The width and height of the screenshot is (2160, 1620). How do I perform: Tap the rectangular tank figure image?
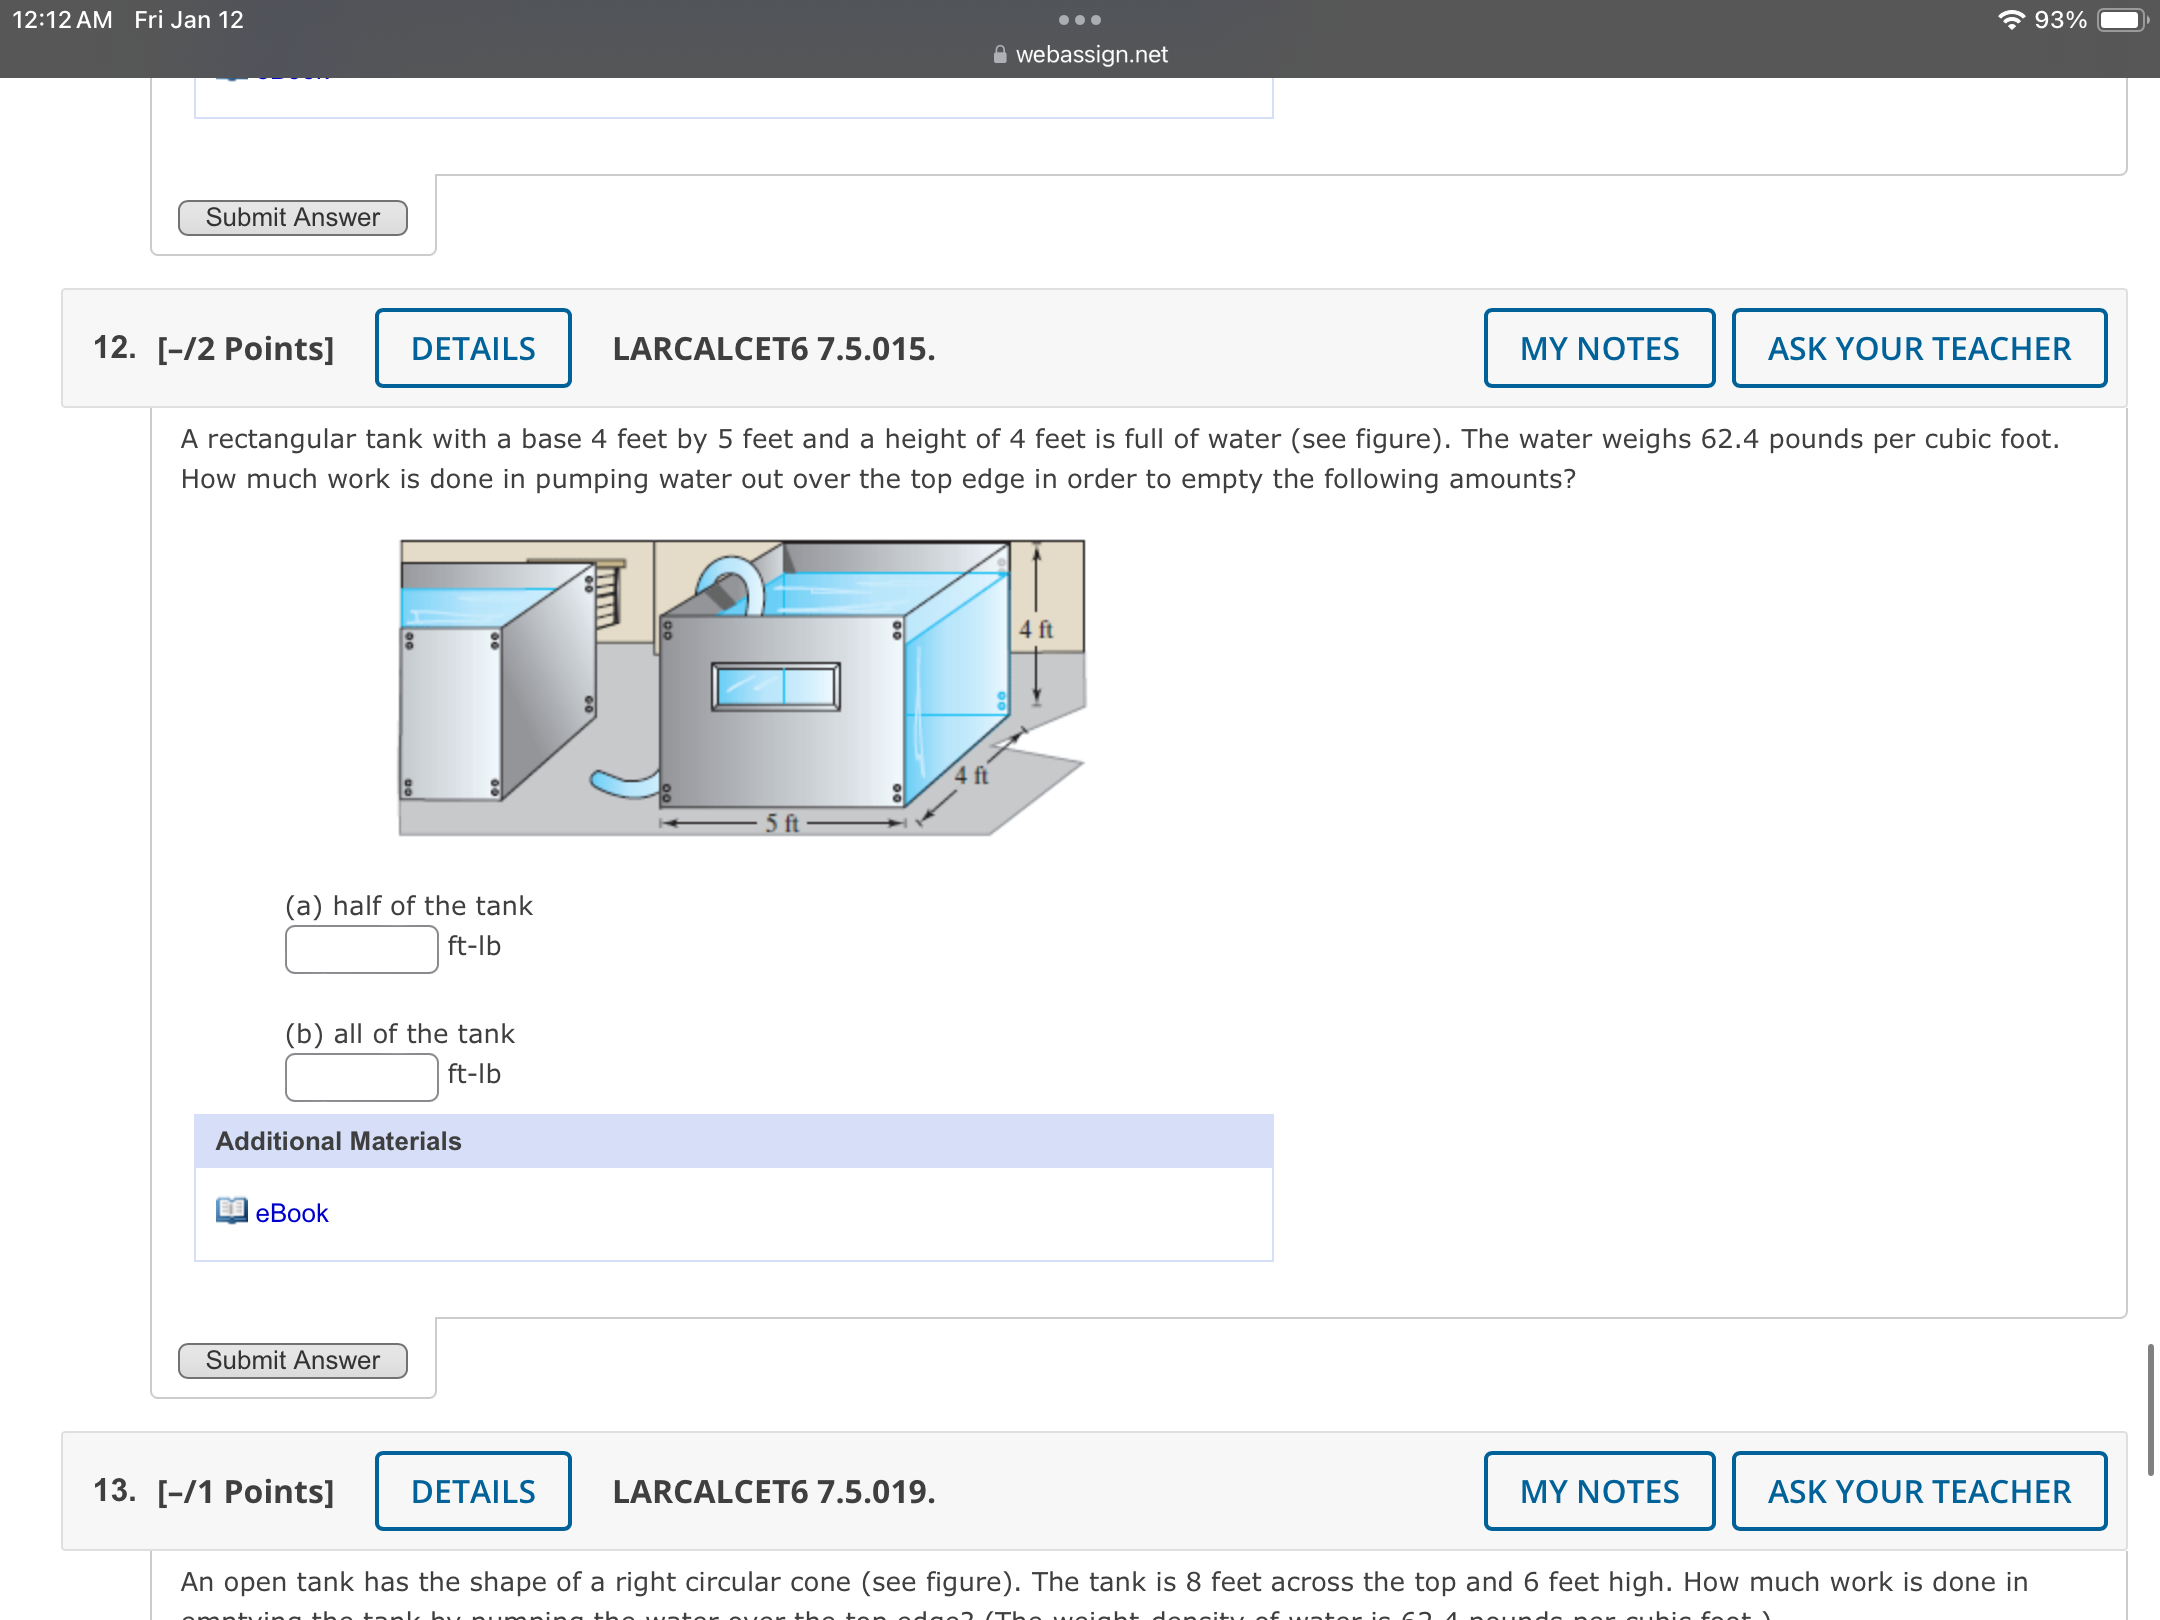click(741, 688)
